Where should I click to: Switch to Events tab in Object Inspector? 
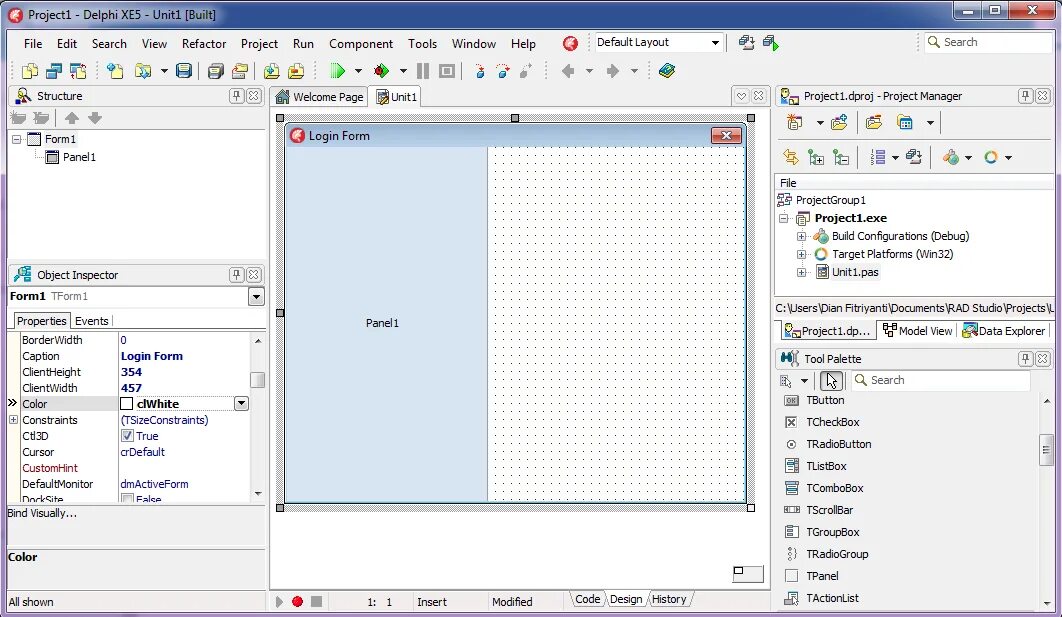91,321
